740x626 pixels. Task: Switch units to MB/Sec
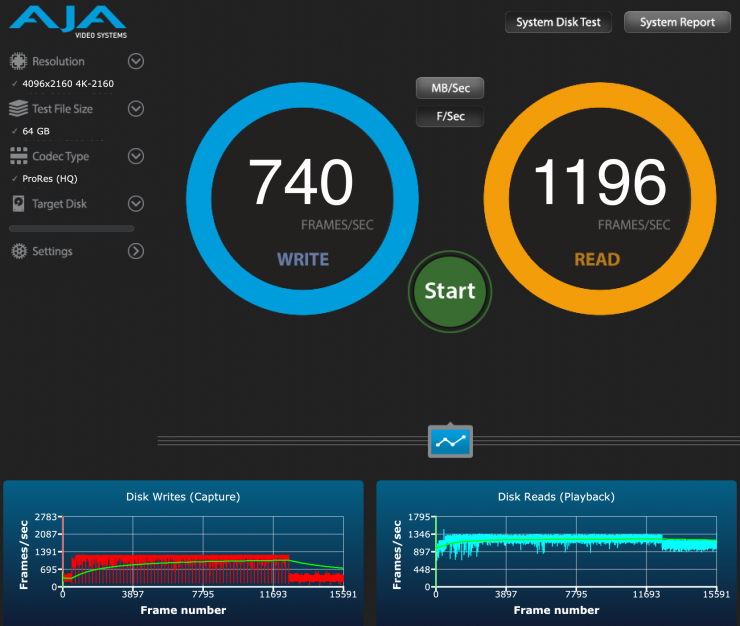point(450,88)
